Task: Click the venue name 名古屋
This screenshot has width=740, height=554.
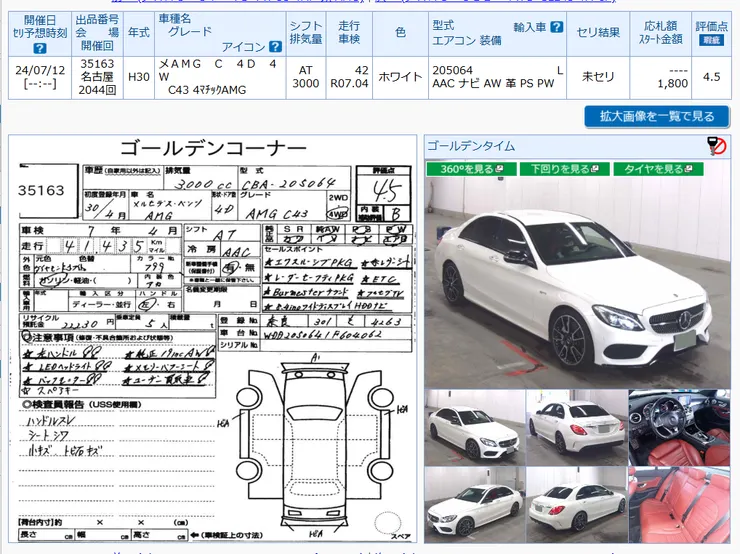Action: [x=97, y=77]
